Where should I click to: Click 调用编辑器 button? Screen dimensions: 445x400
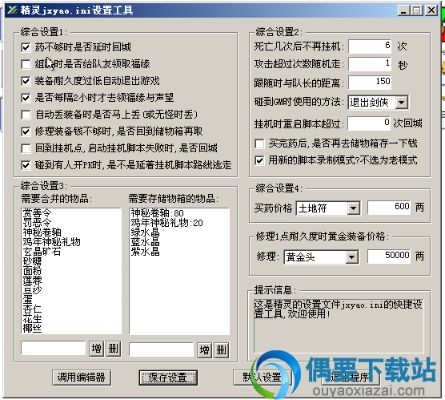(82, 377)
